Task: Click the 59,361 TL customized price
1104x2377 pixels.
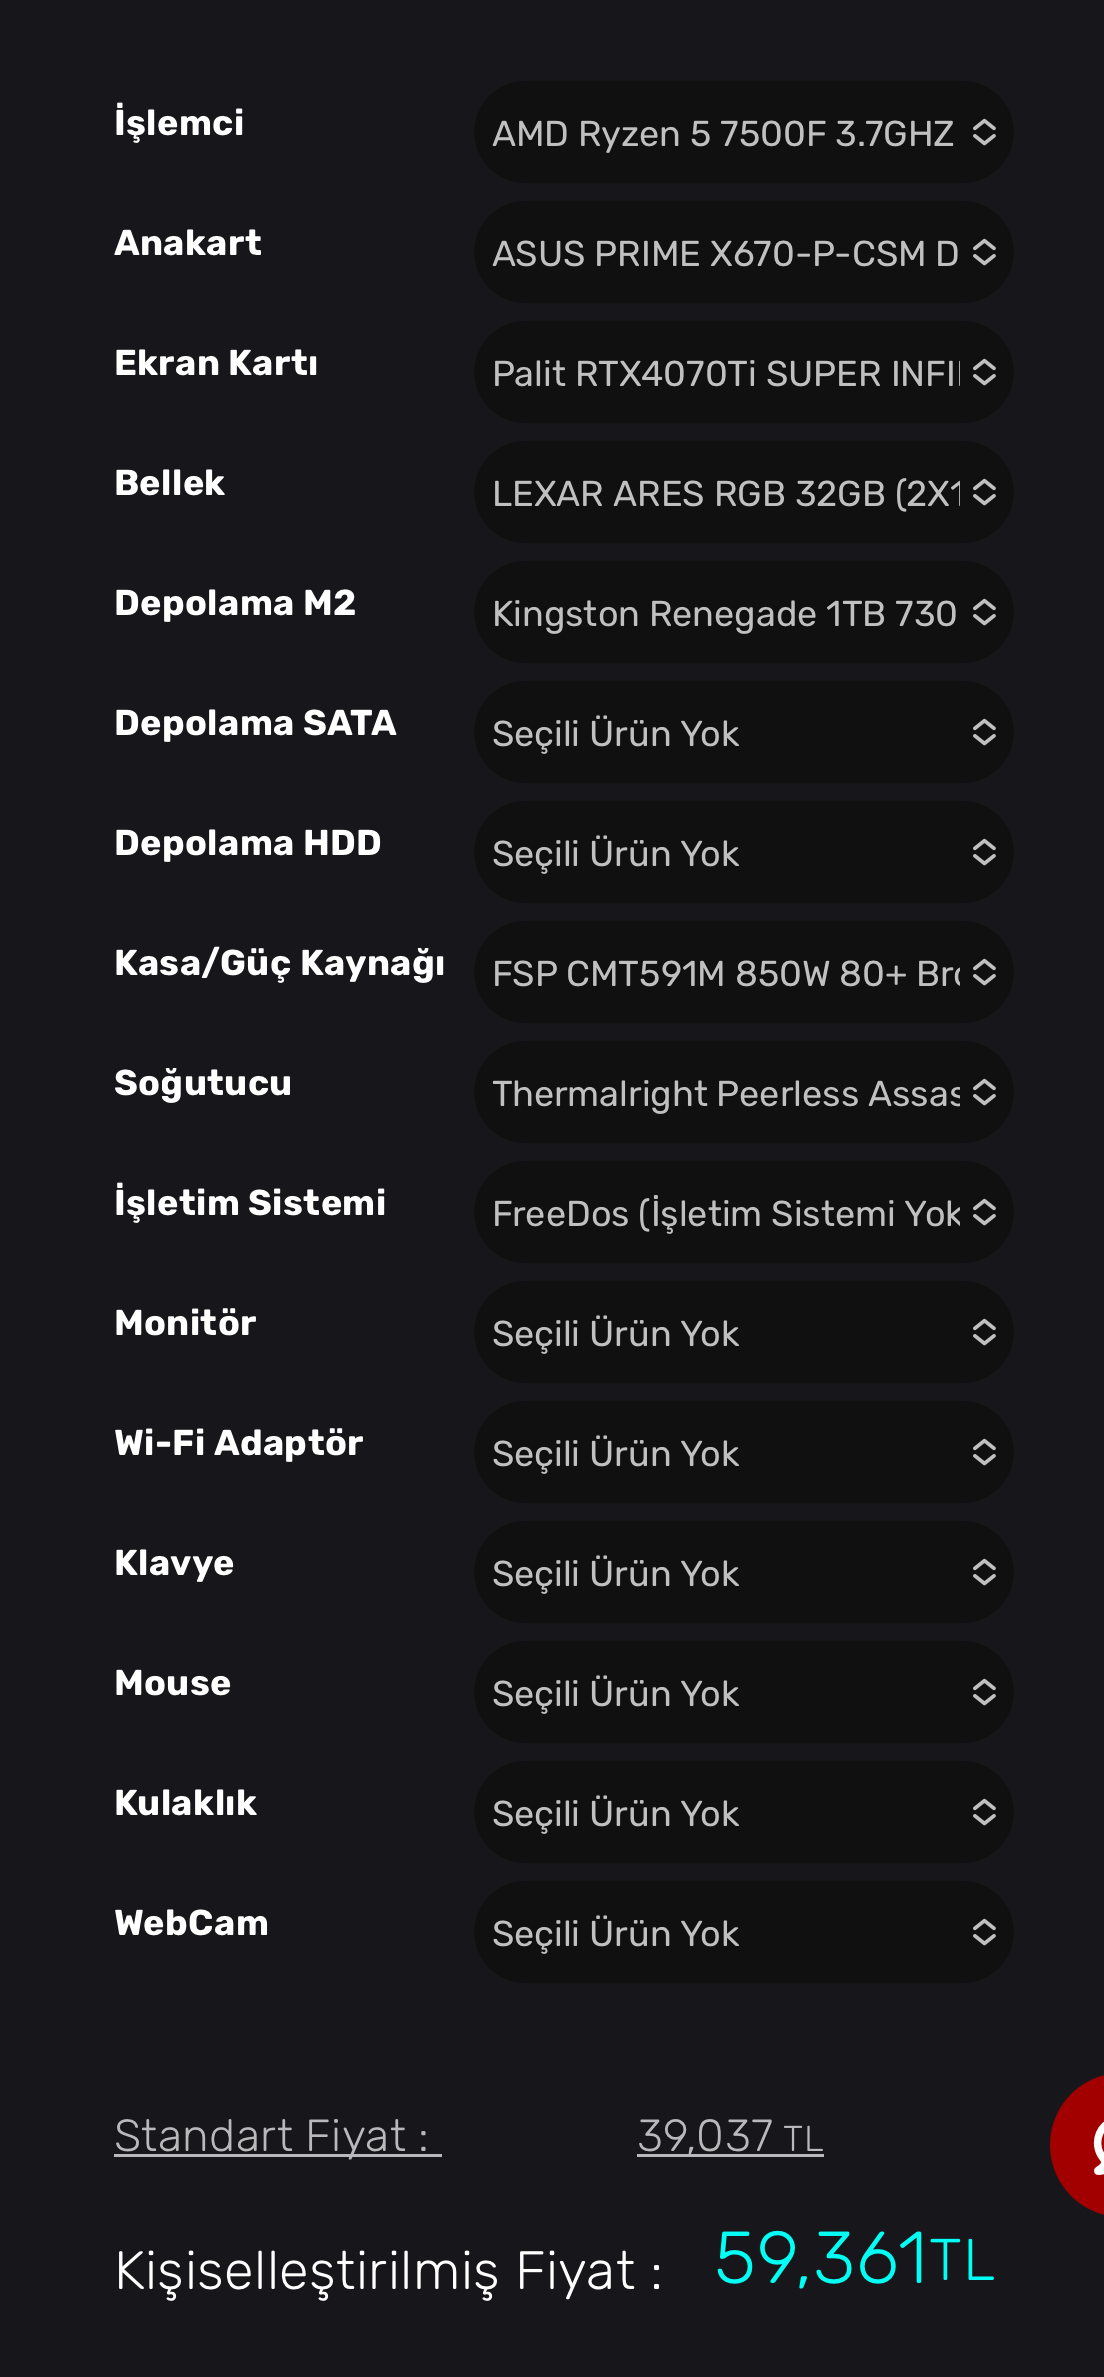Action: pos(854,2260)
